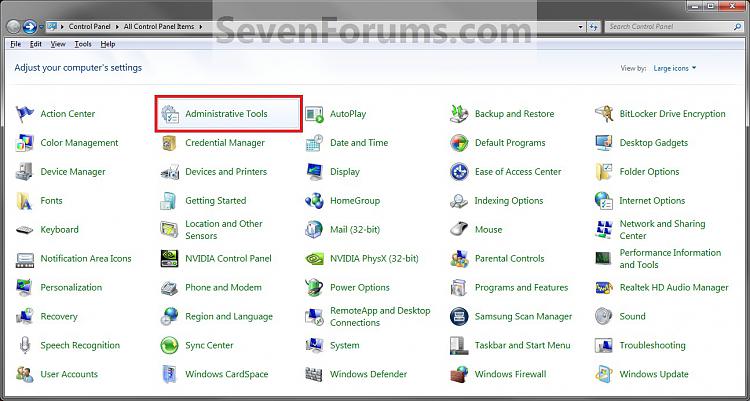Click the Windows Defender wall icon
Screen dimensions: 750x401
point(314,374)
